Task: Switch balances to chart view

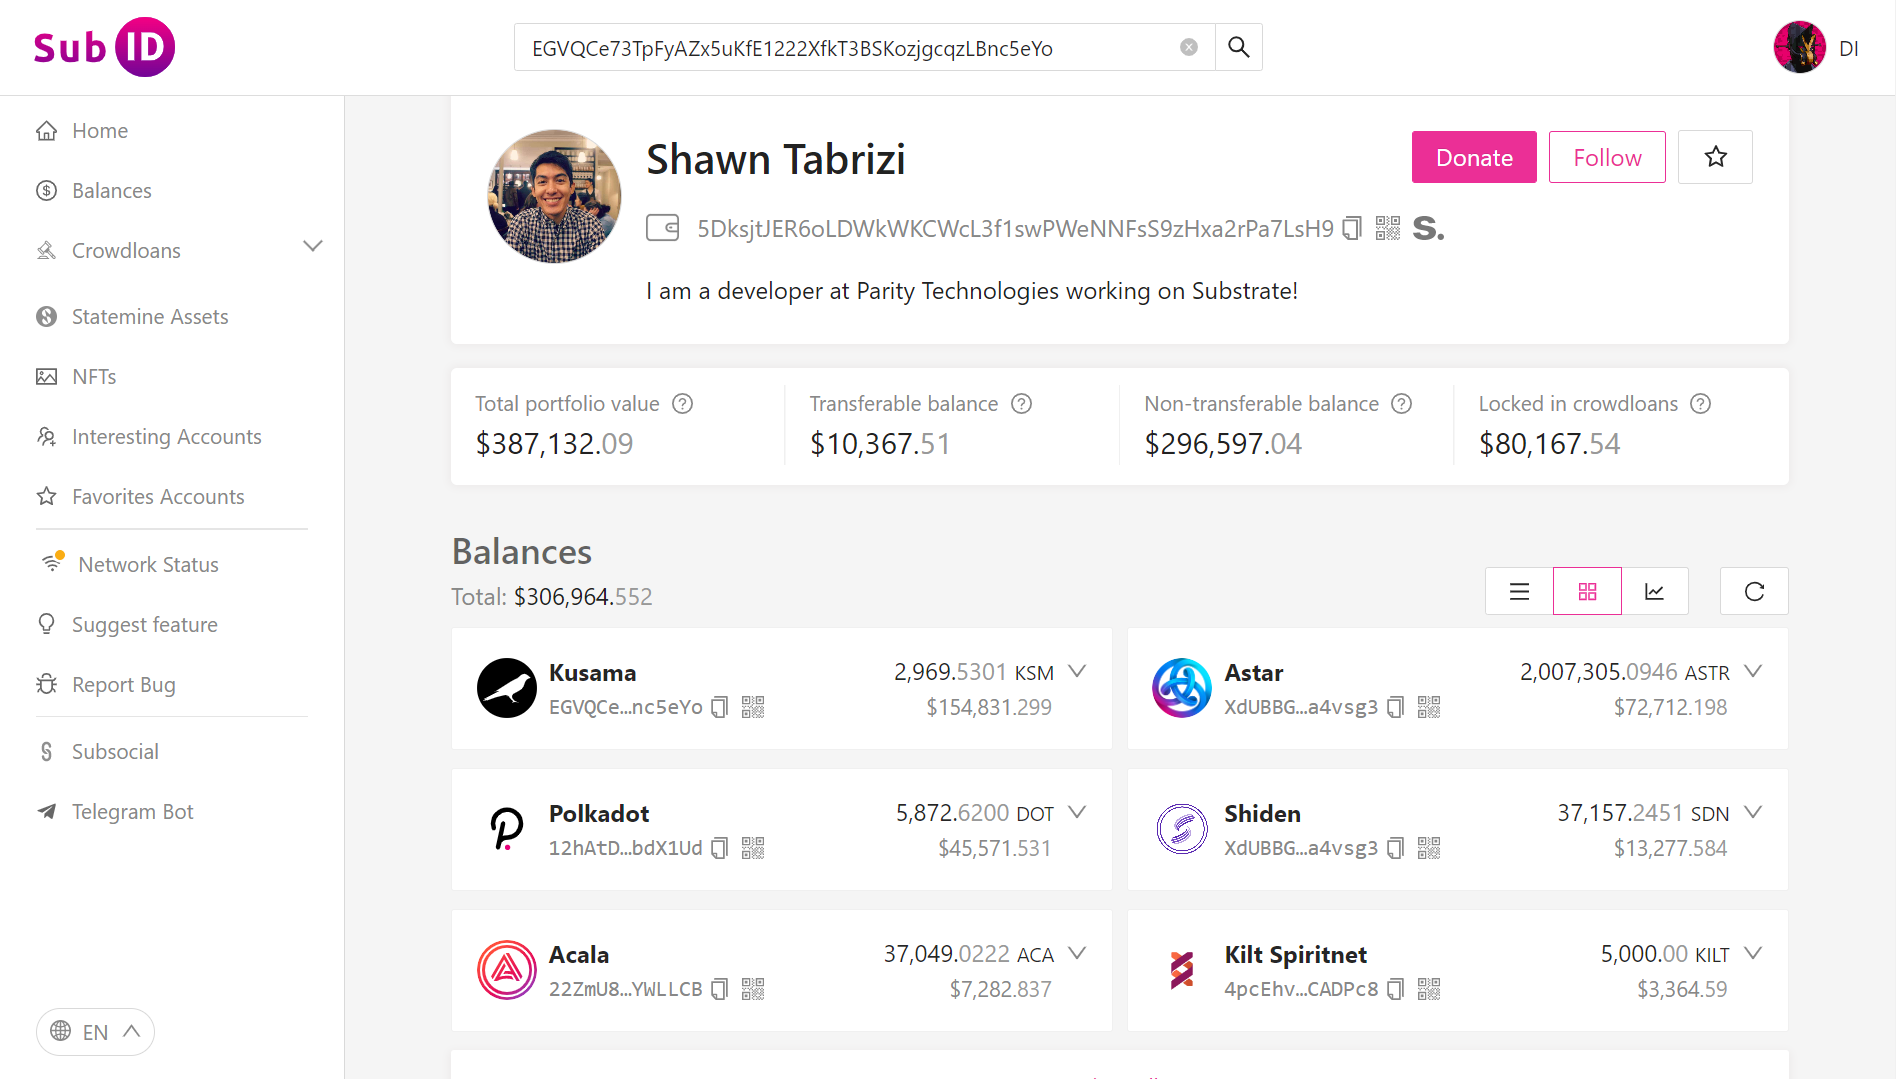Action: tap(1654, 592)
